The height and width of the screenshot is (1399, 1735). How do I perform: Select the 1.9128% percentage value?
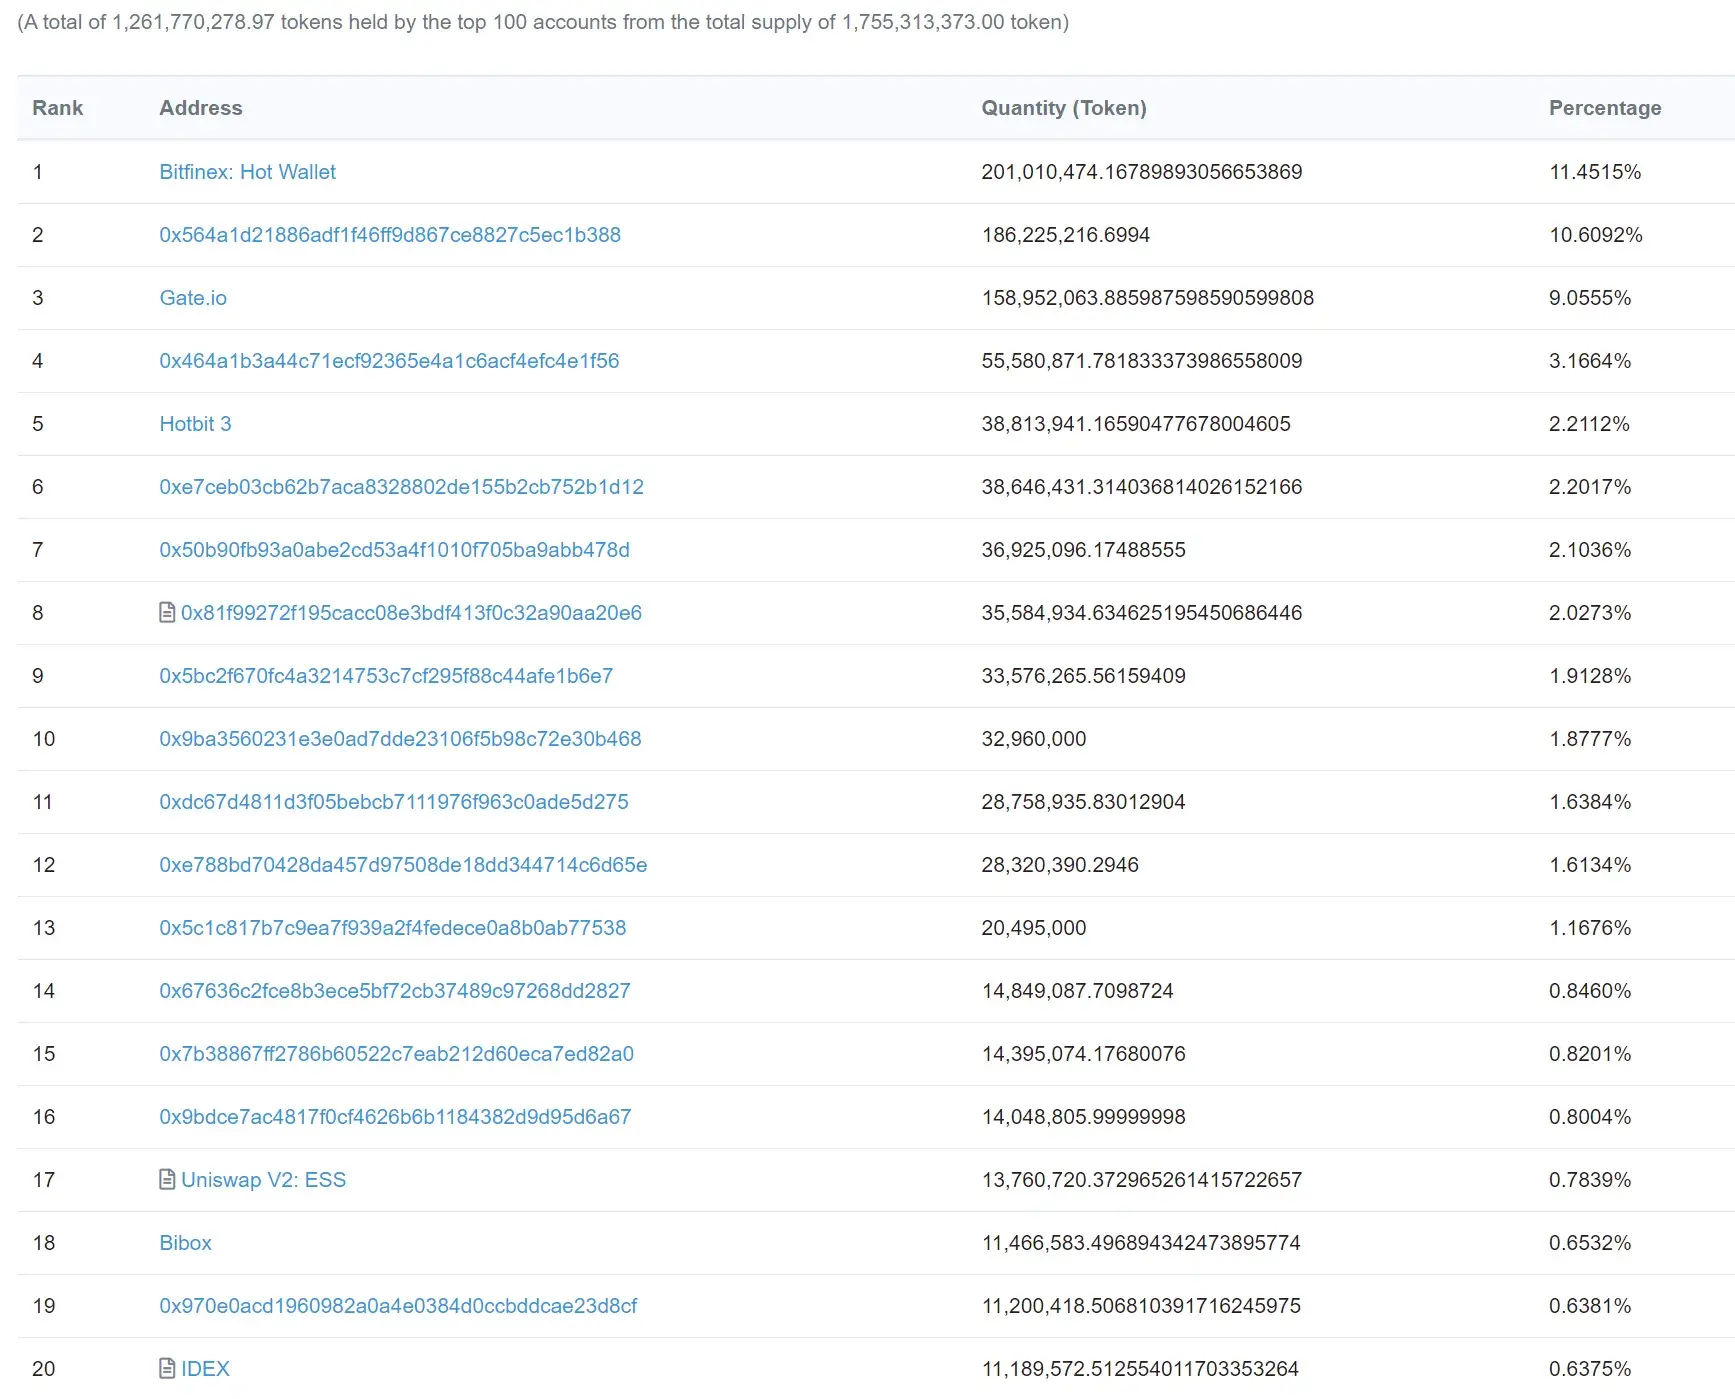(1590, 676)
